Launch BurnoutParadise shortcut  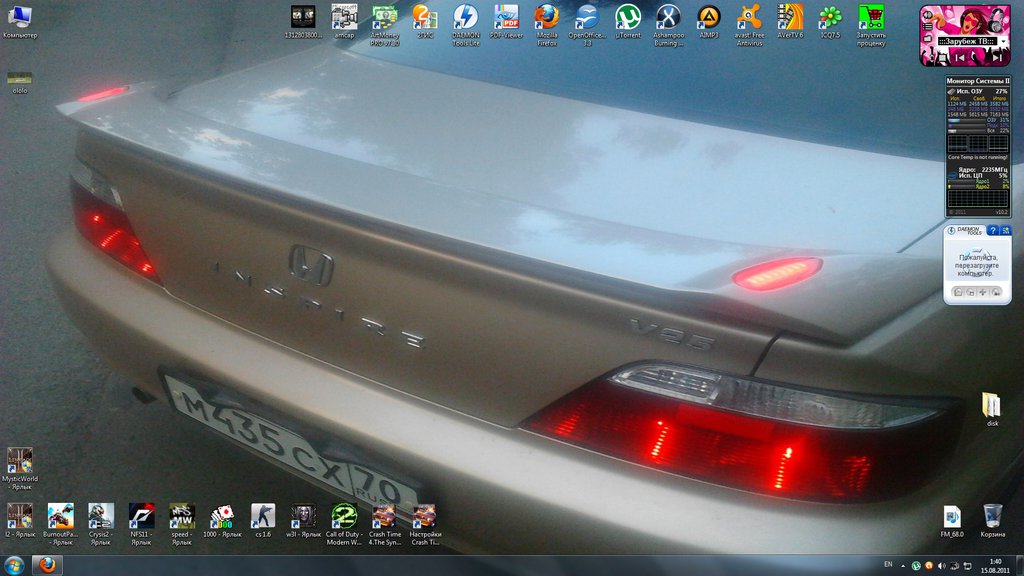pos(60,524)
